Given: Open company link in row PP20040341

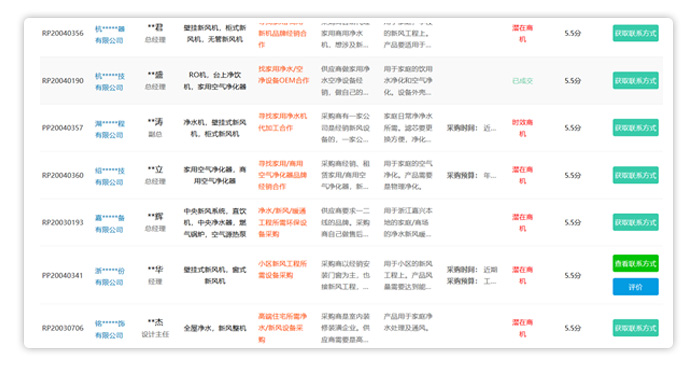Looking at the screenshot, I should pyautogui.click(x=109, y=277).
